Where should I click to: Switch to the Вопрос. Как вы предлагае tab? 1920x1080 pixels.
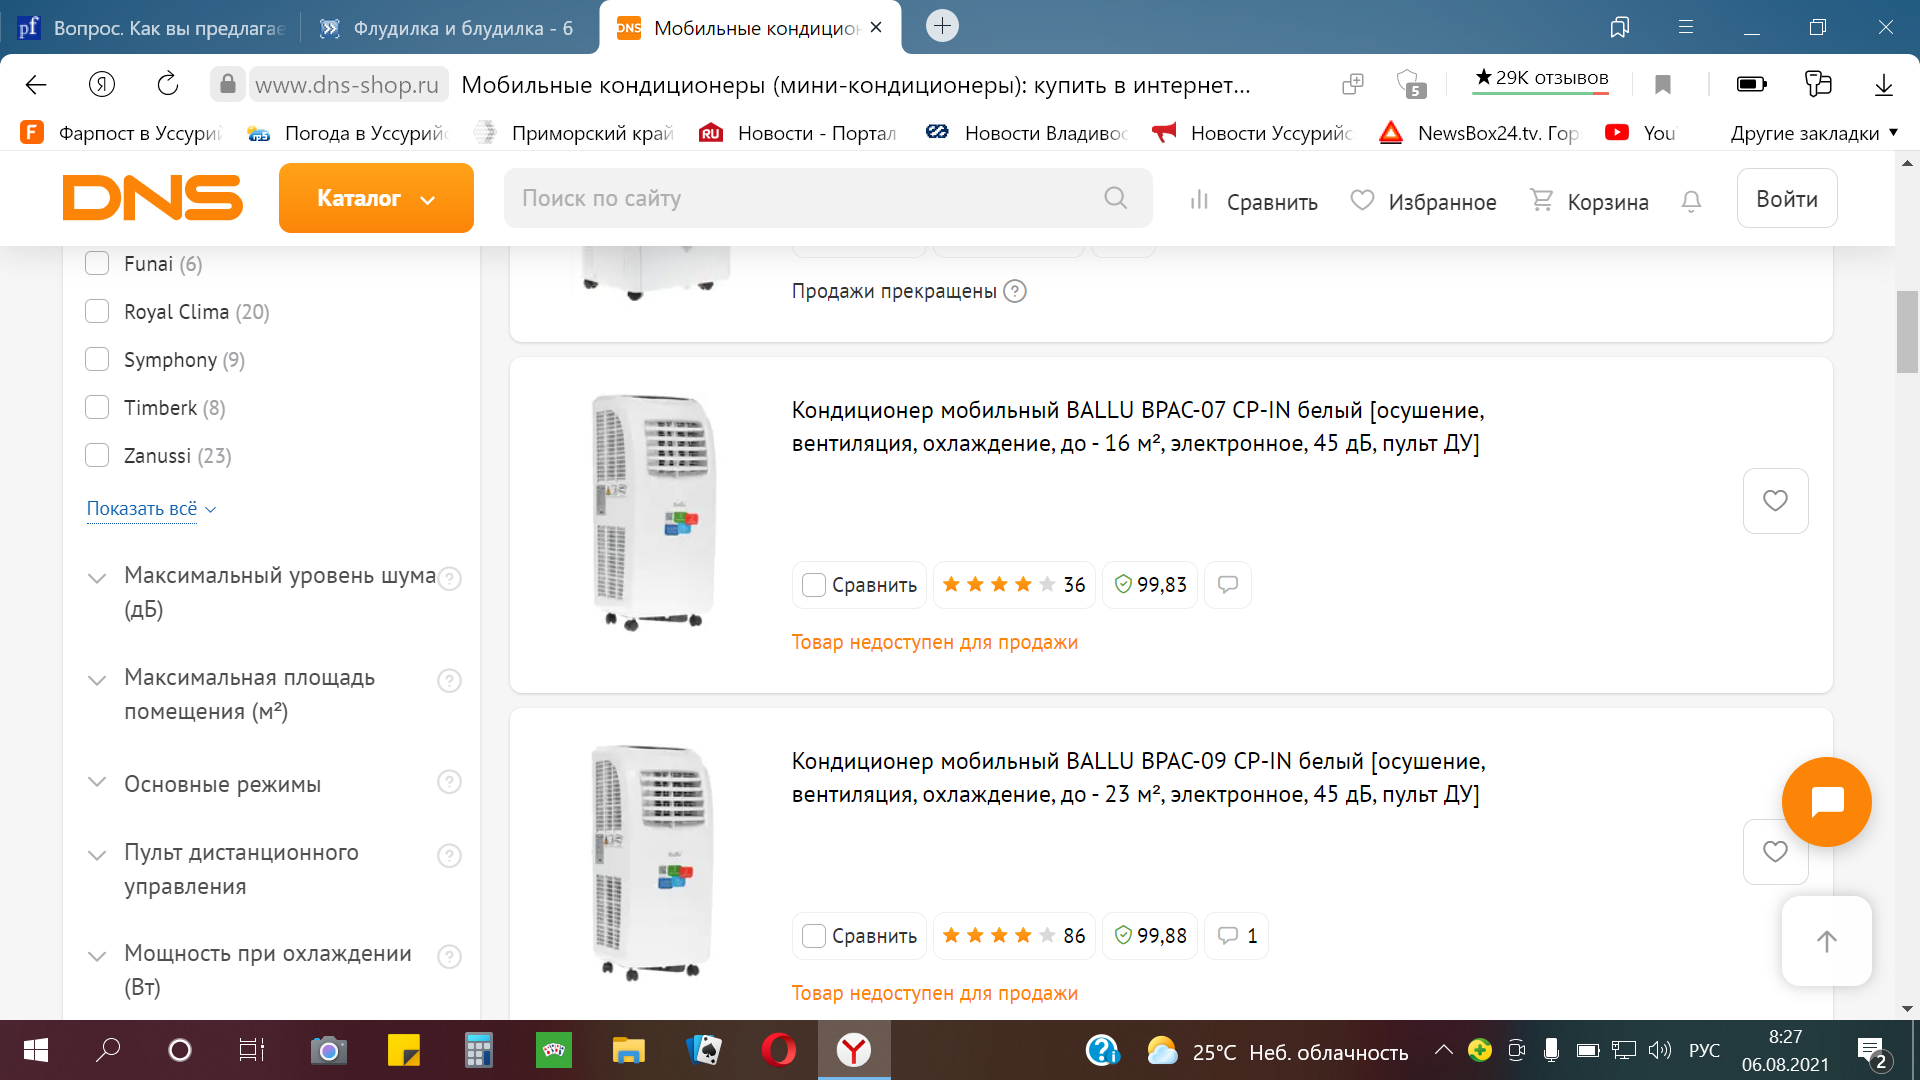tap(152, 28)
